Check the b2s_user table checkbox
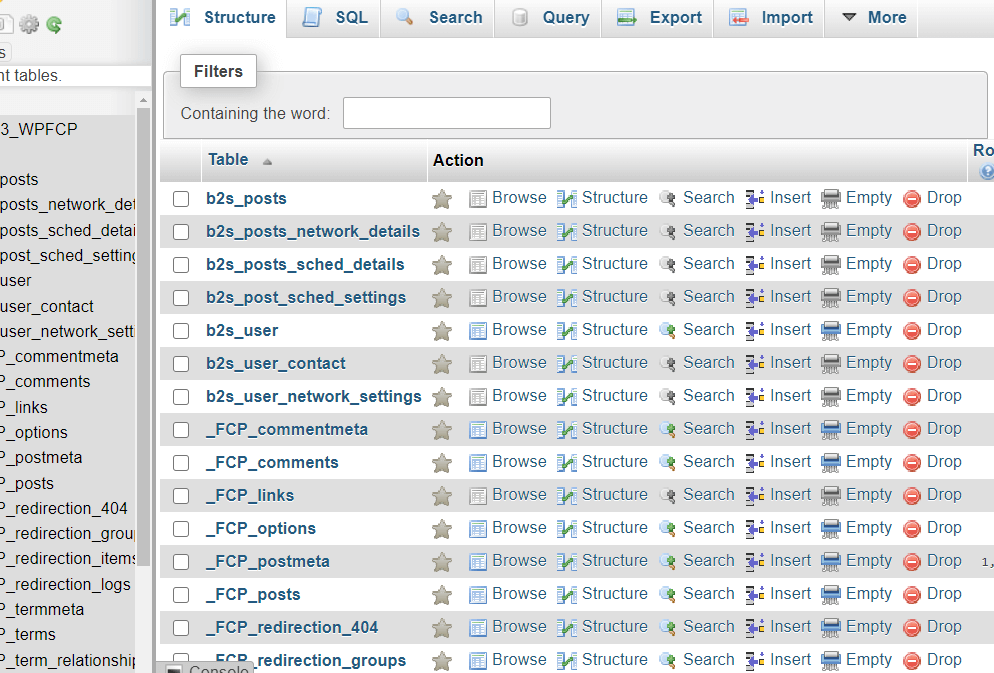This screenshot has width=994, height=673. point(181,331)
